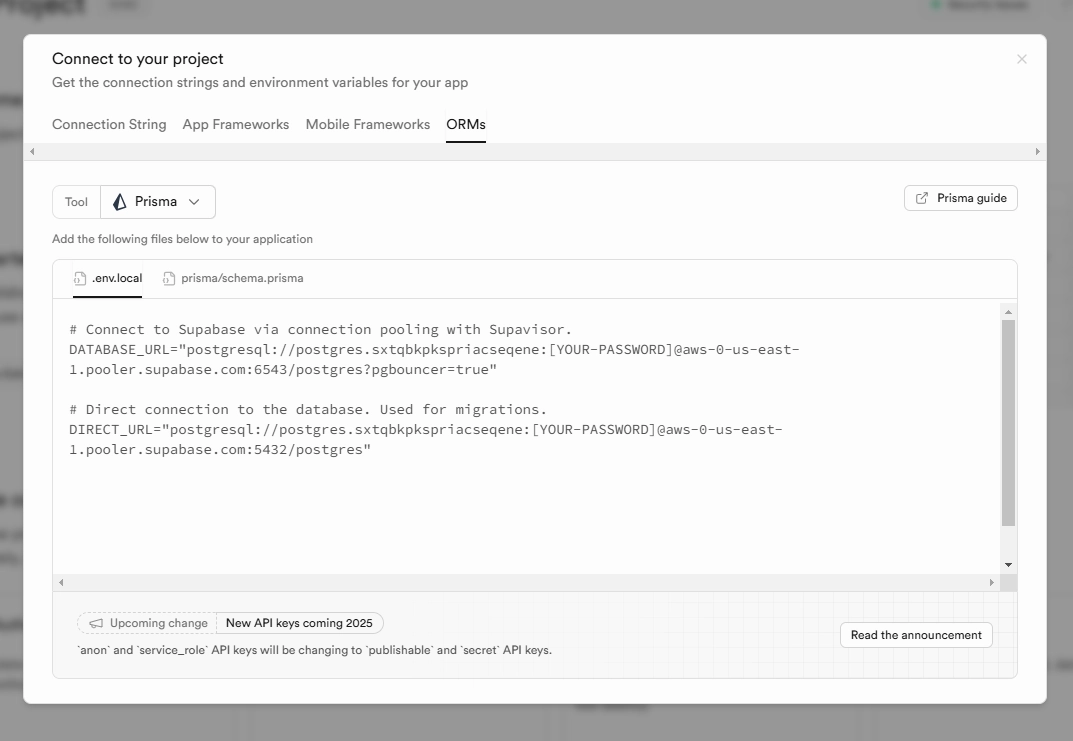Image resolution: width=1073 pixels, height=741 pixels.
Task: Click the code box scroll-down arrow
Action: pyautogui.click(x=1008, y=565)
